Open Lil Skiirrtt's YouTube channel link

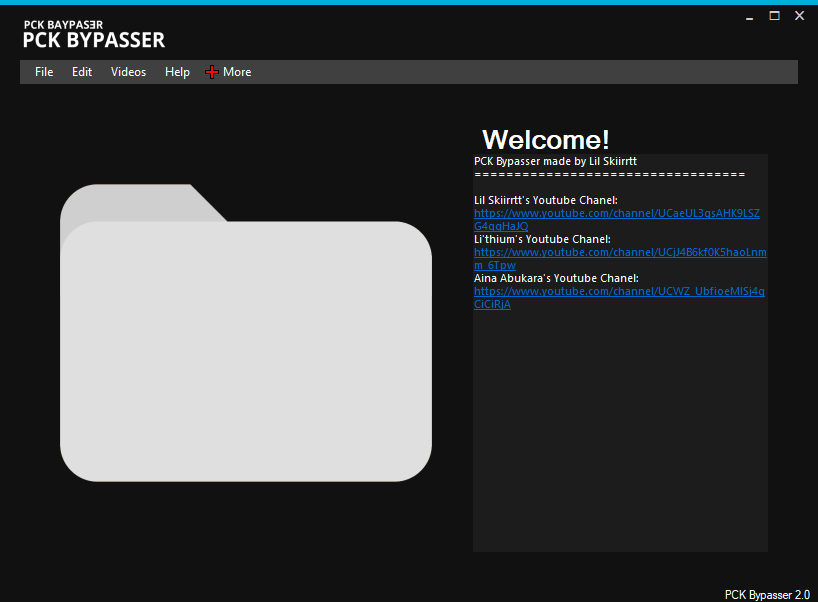pyautogui.click(x=616, y=213)
